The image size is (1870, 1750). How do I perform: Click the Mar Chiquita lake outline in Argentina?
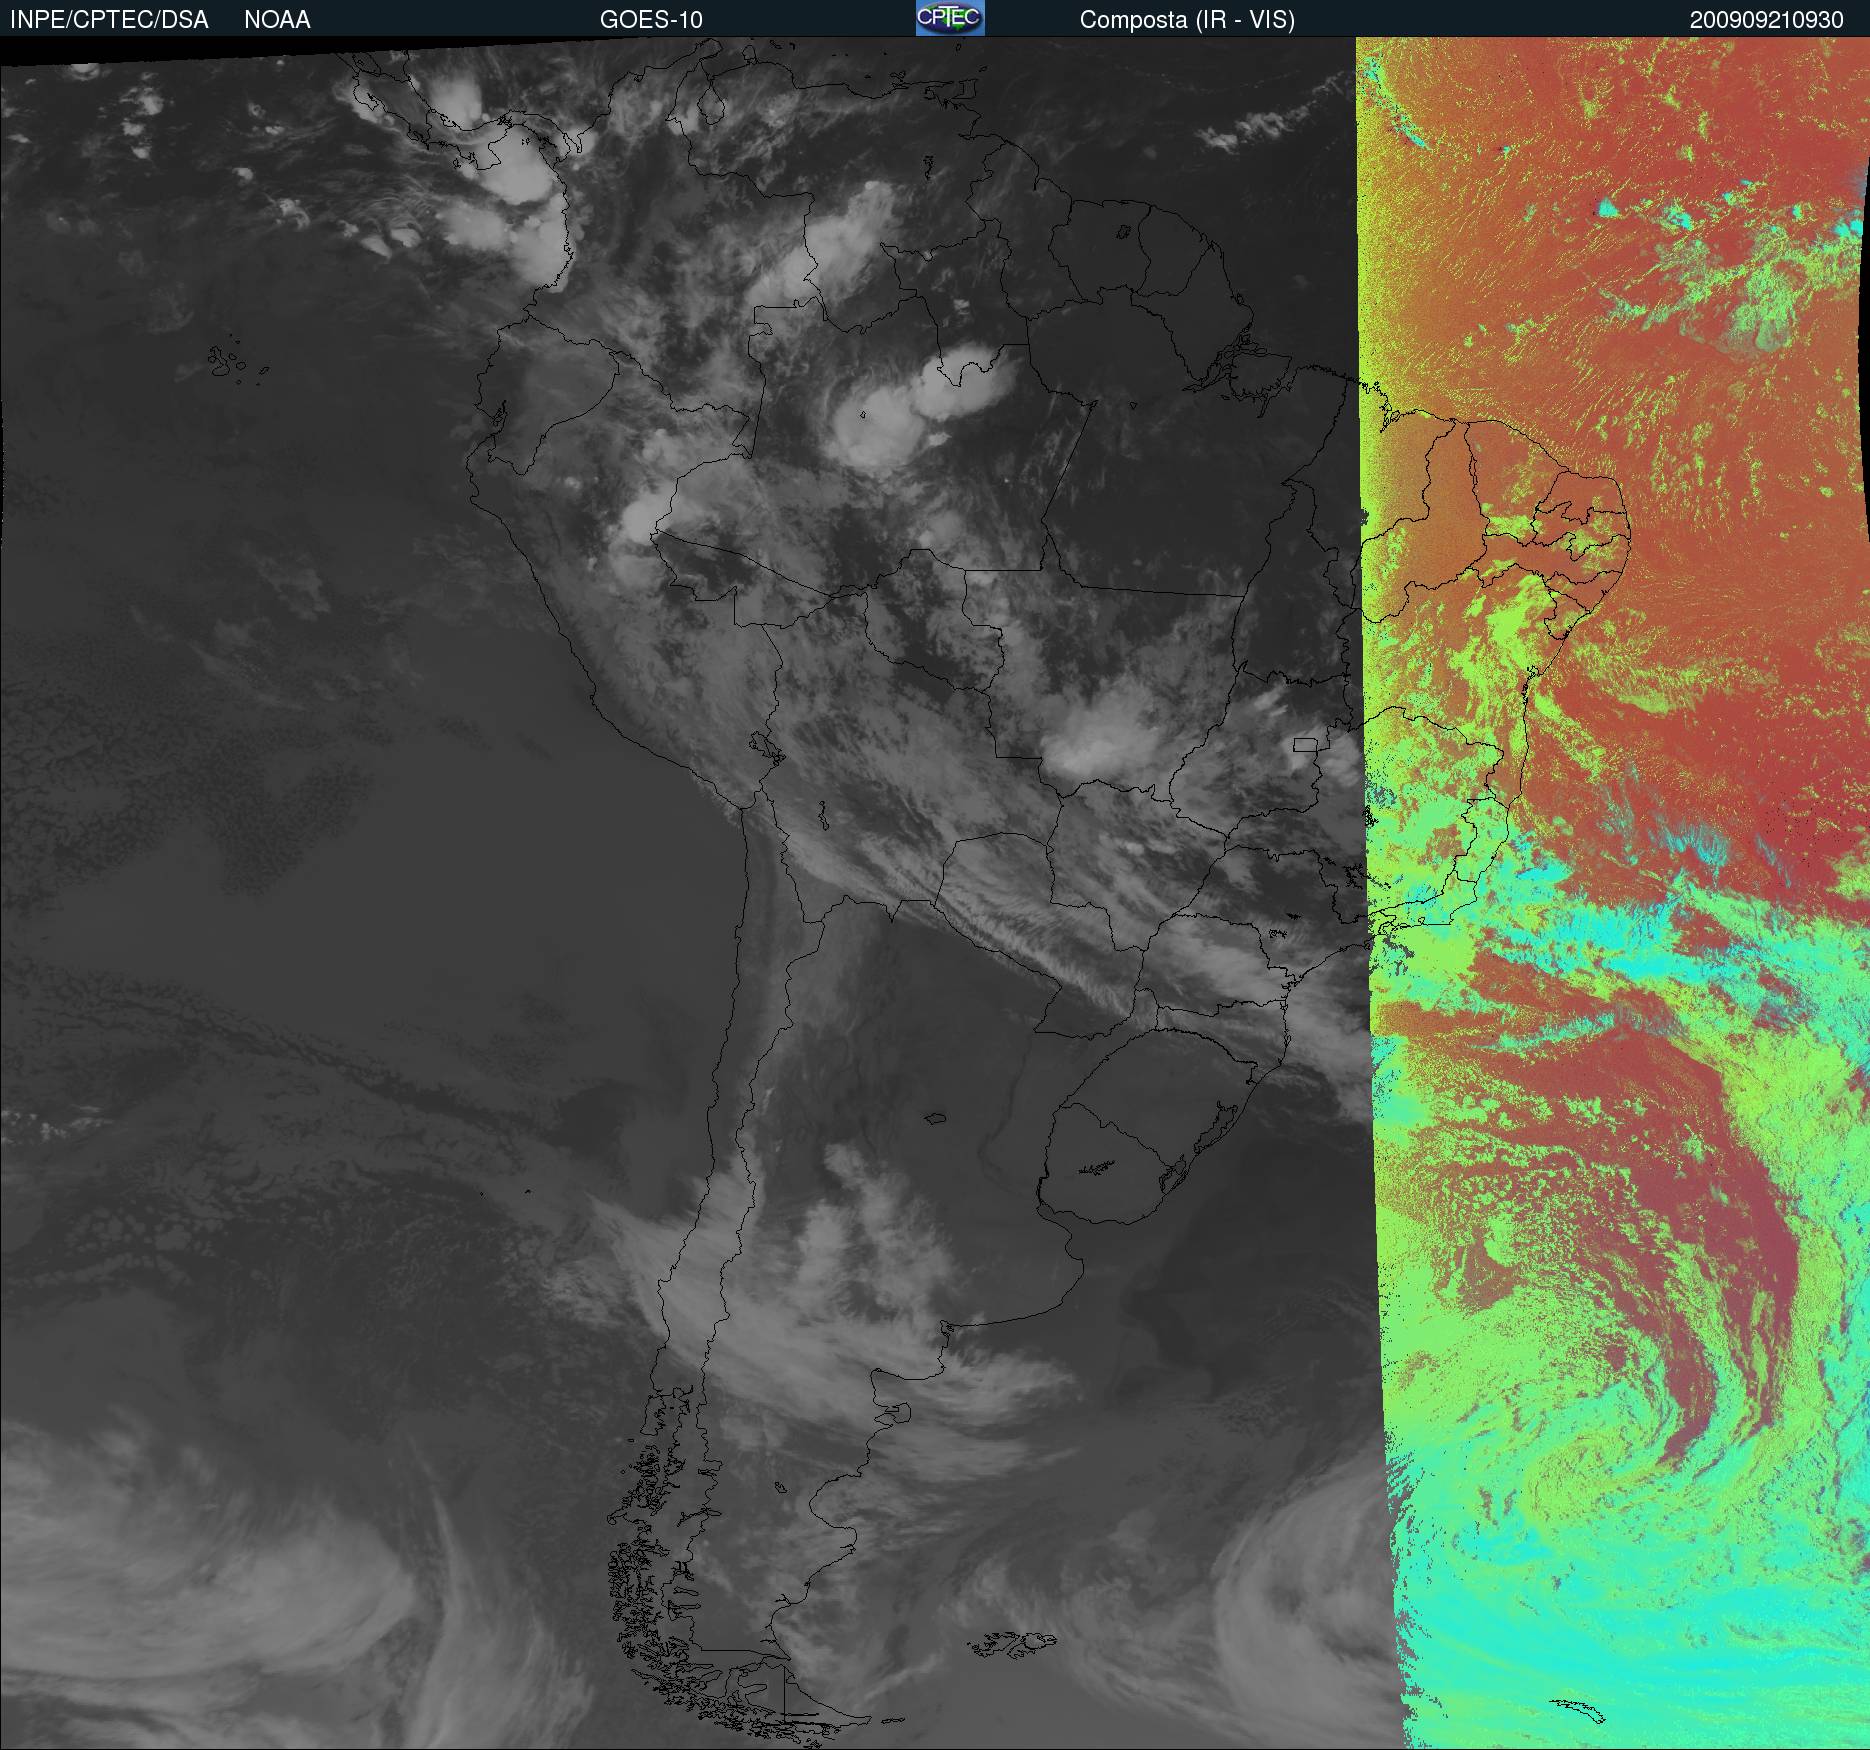pos(935,1119)
